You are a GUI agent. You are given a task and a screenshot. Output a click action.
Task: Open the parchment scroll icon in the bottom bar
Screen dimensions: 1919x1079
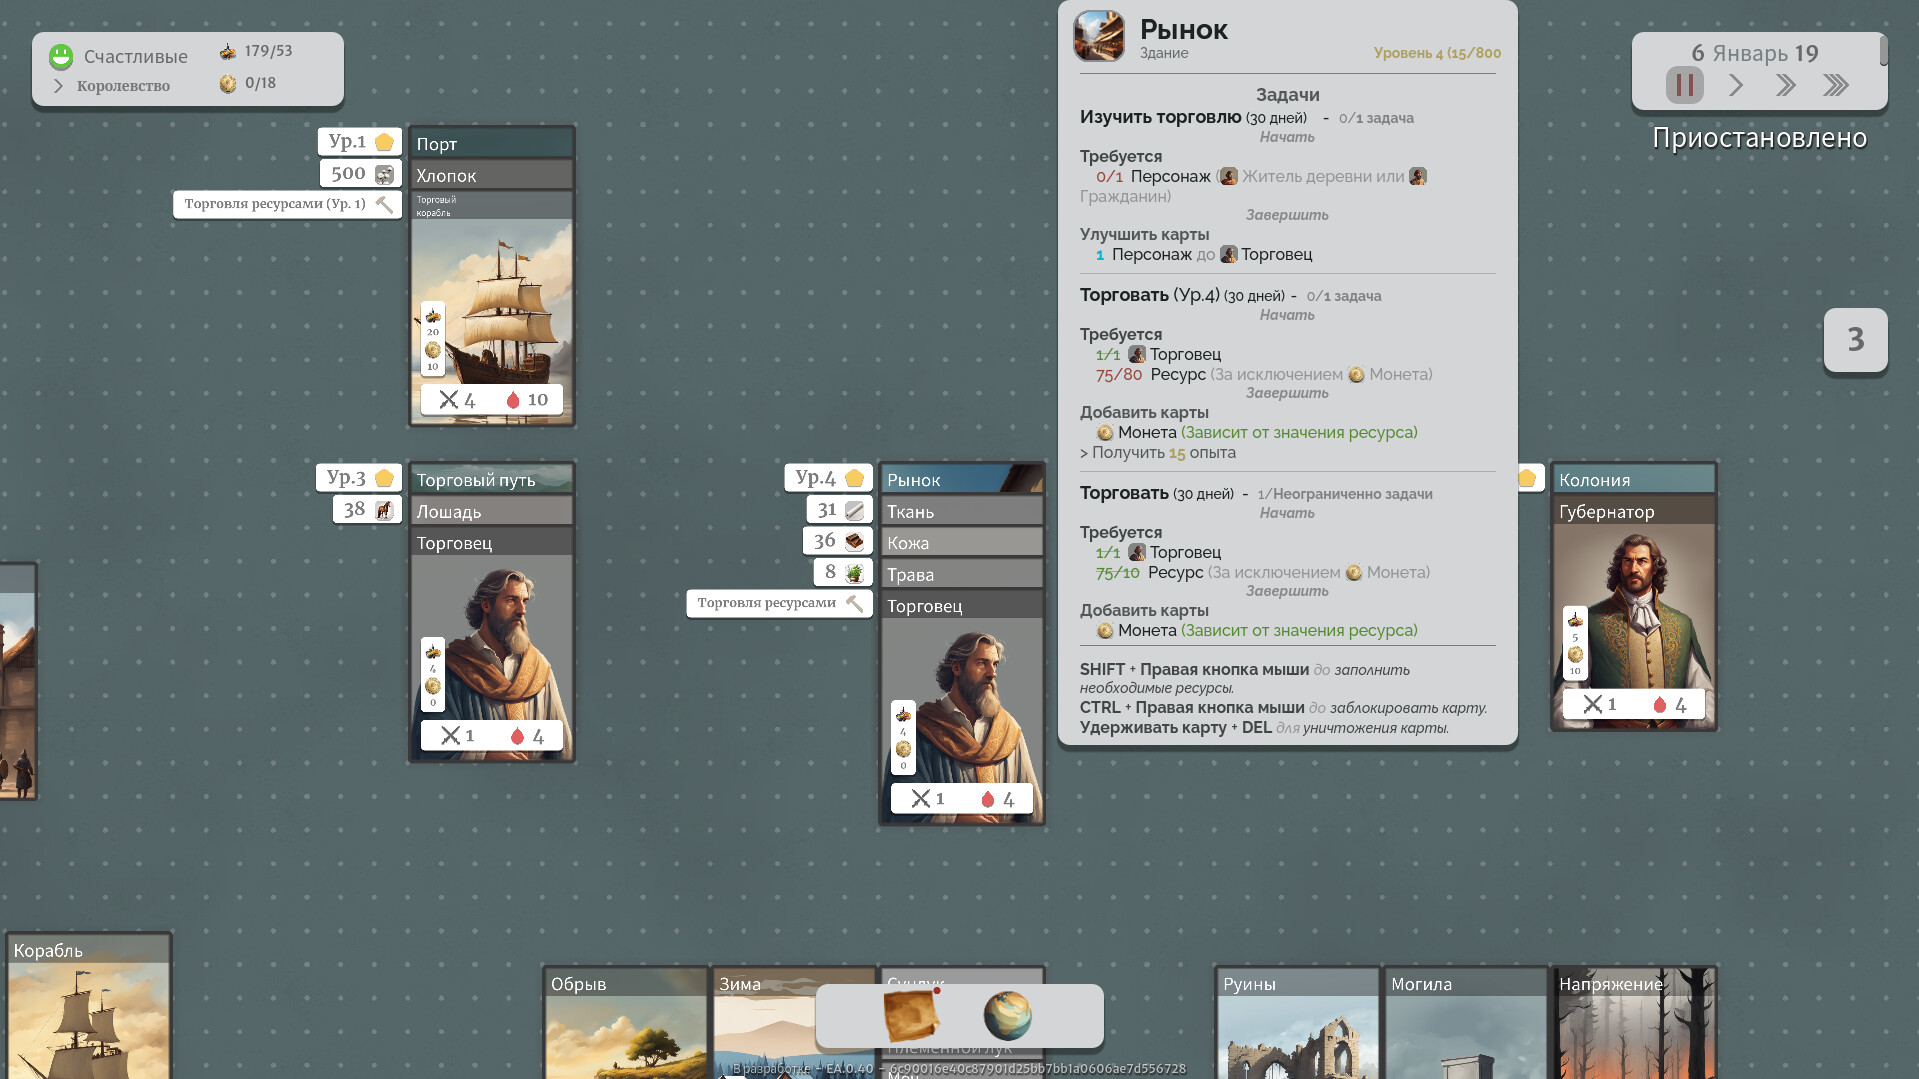911,1015
